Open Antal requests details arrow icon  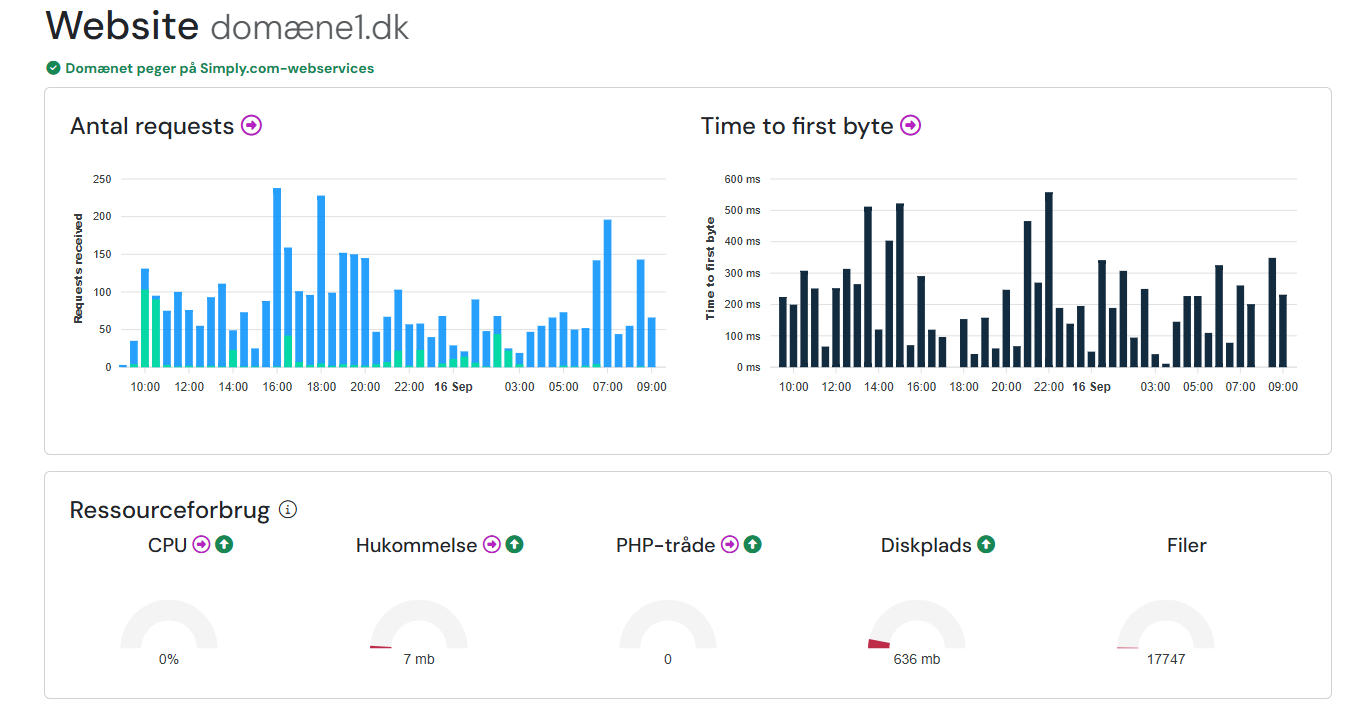251,126
